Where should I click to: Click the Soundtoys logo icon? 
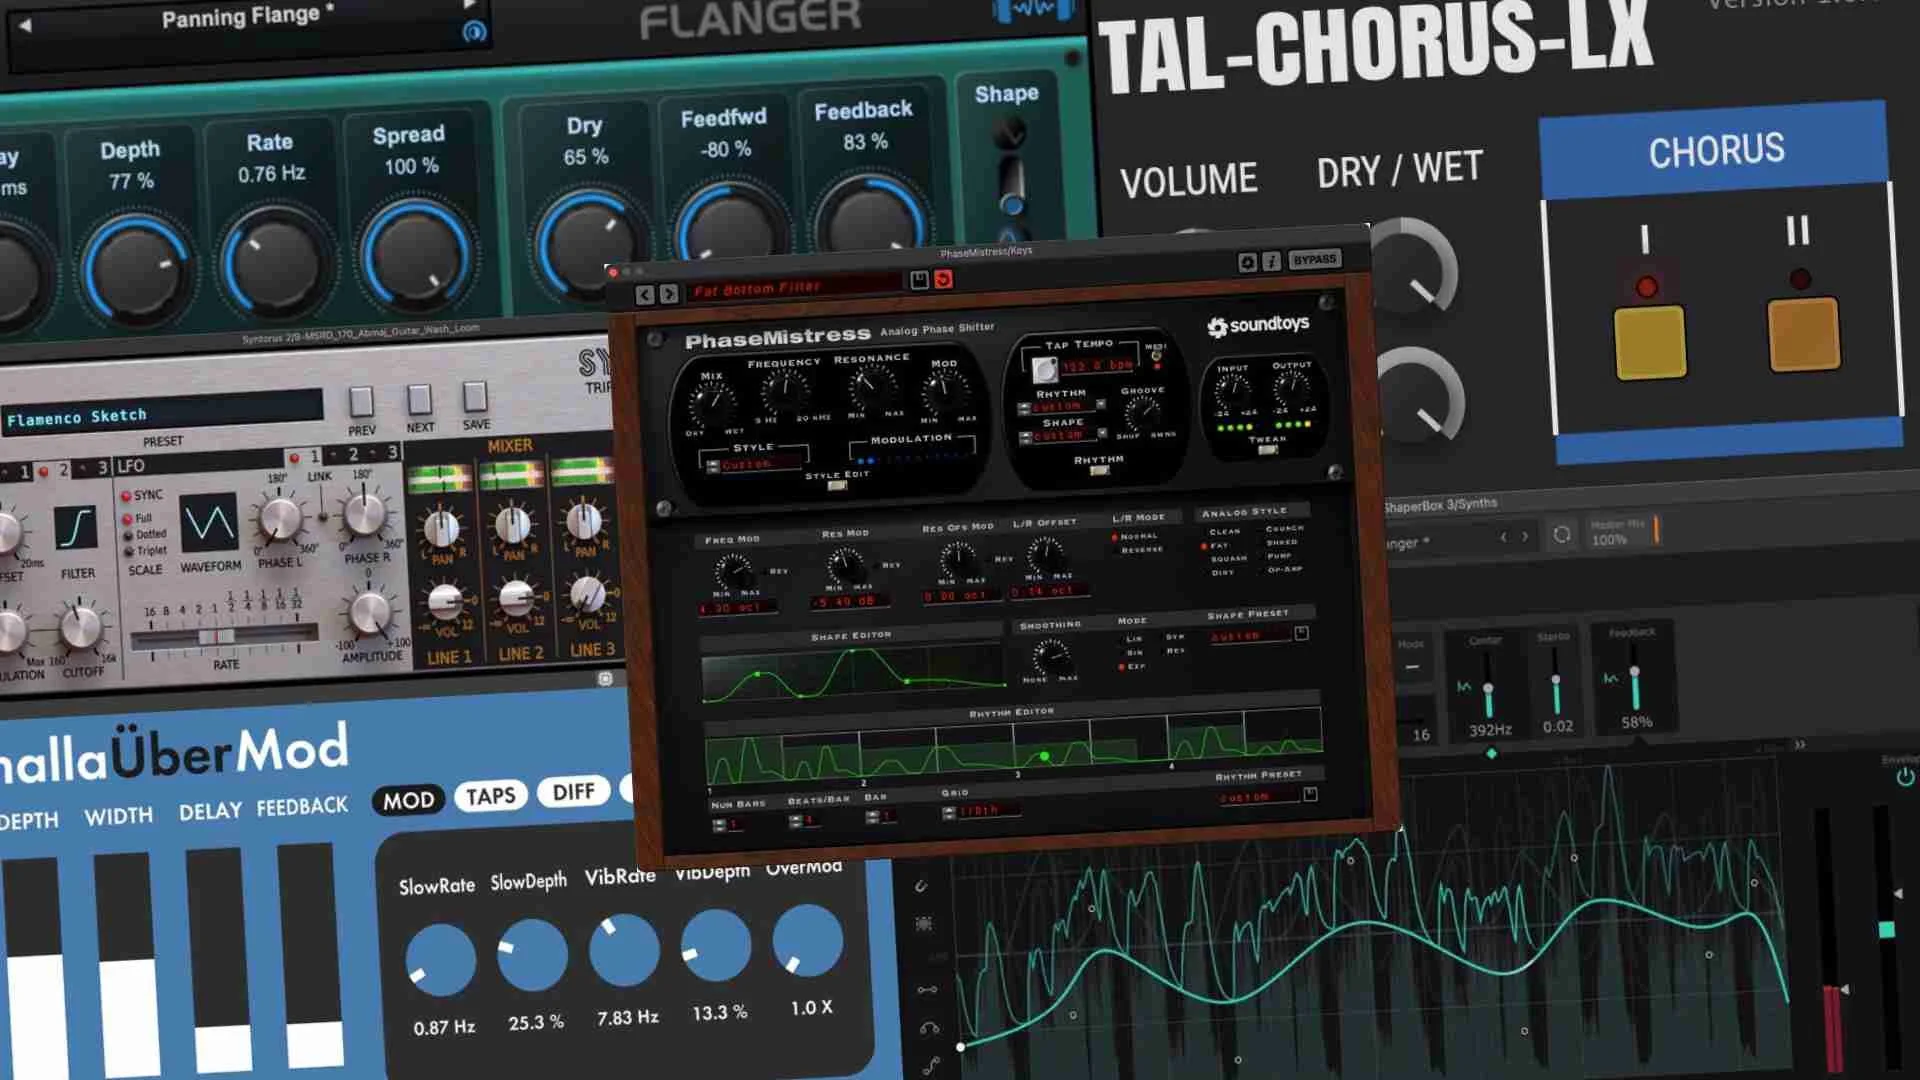click(1216, 324)
